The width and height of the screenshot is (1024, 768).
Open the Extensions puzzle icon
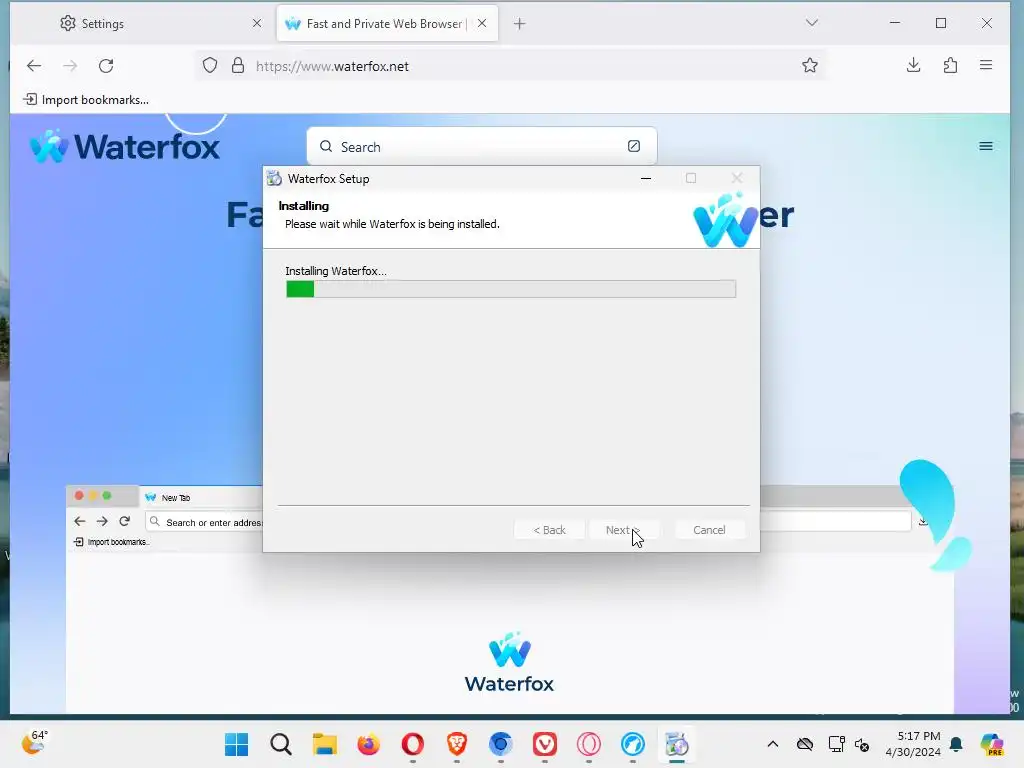point(950,65)
